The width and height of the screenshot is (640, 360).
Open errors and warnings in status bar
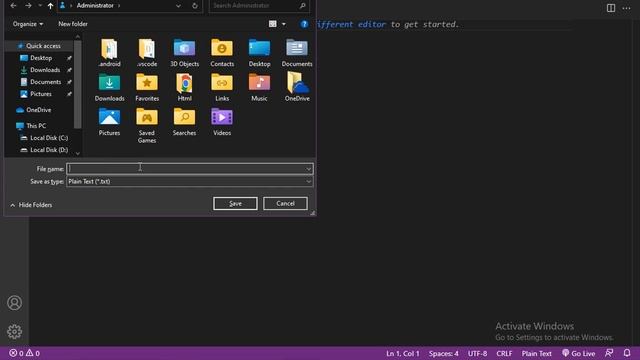pos(24,353)
